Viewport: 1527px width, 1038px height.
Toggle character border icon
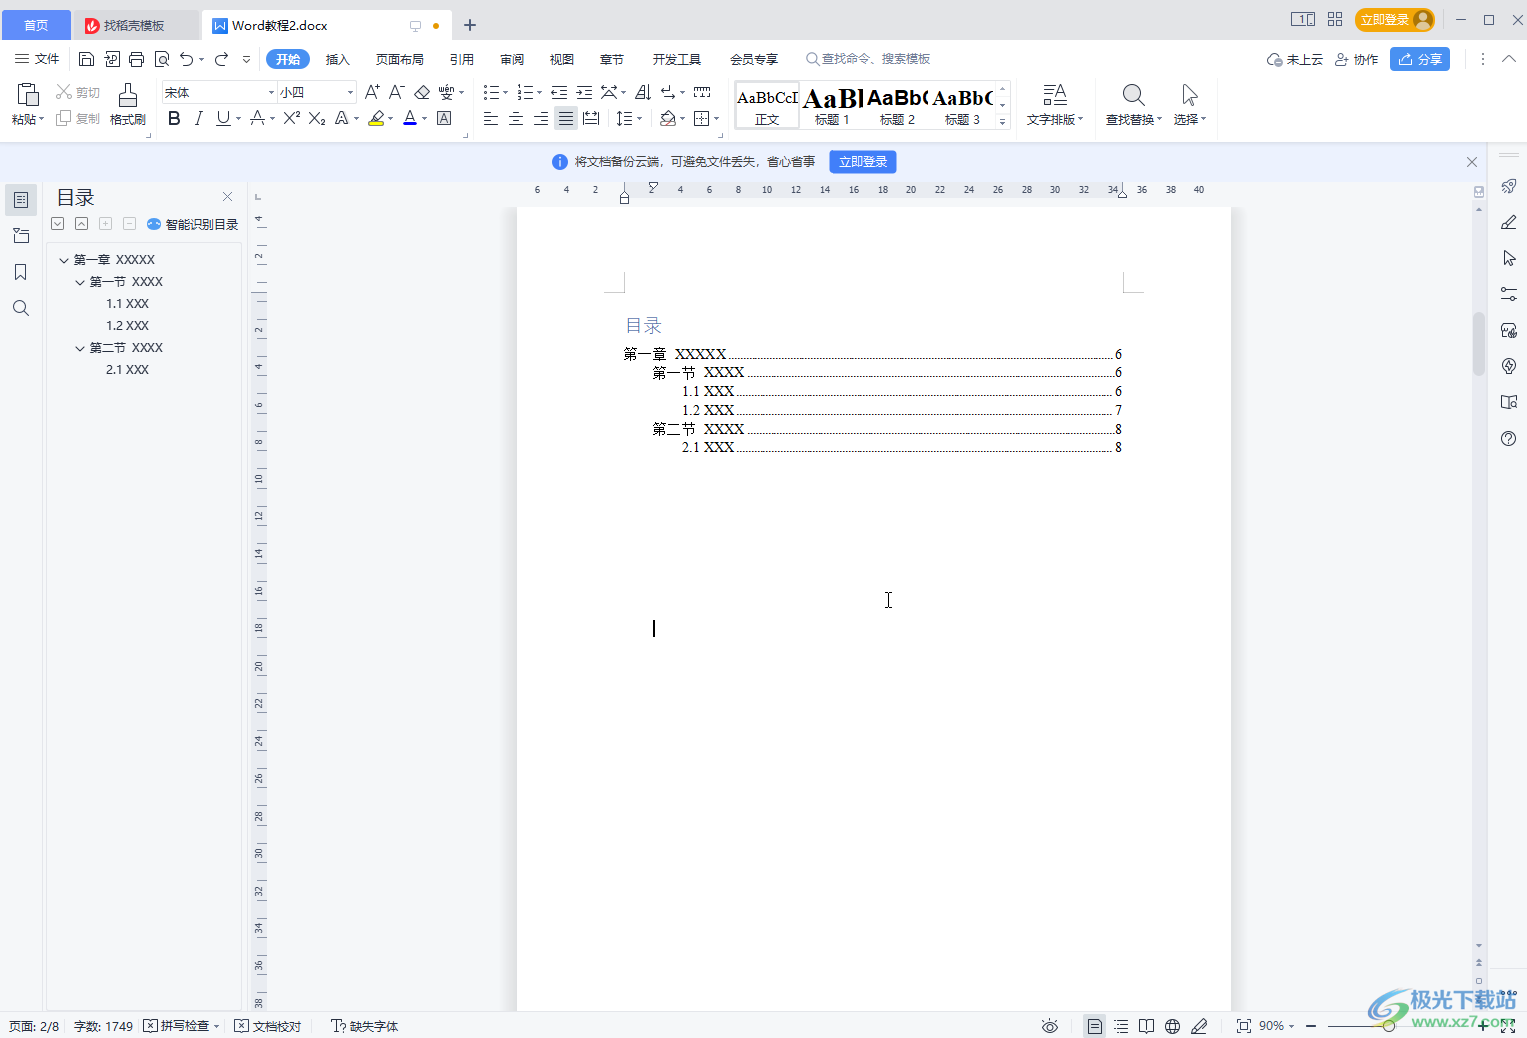pyautogui.click(x=444, y=118)
